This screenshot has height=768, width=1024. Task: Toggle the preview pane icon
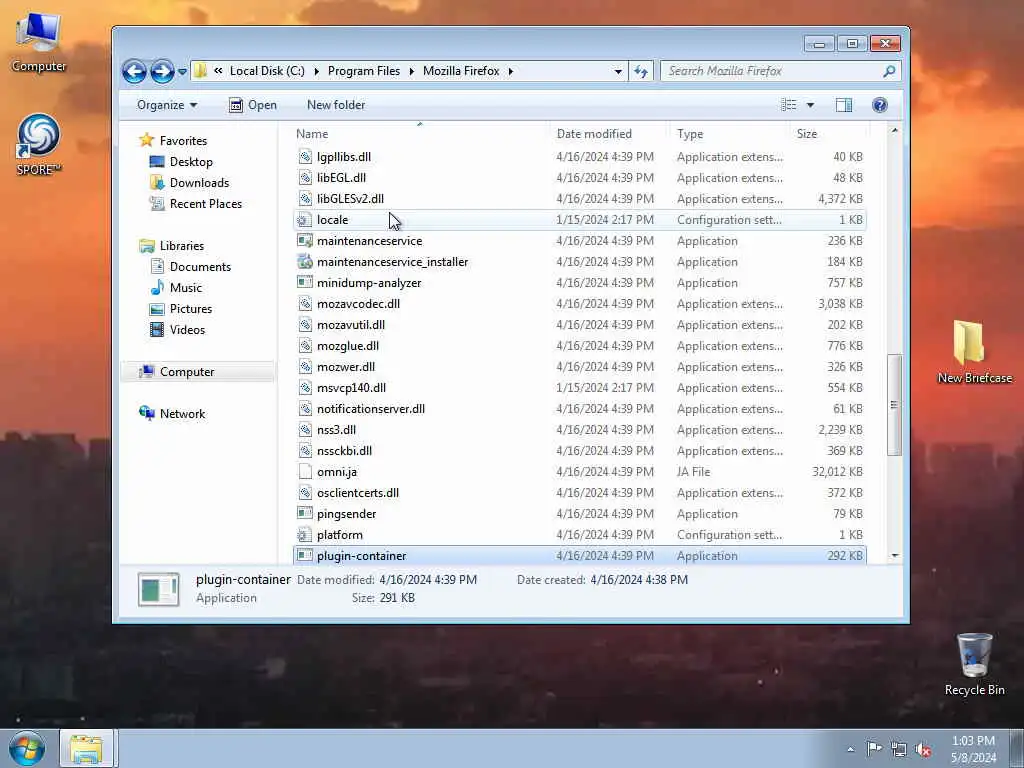click(x=844, y=105)
